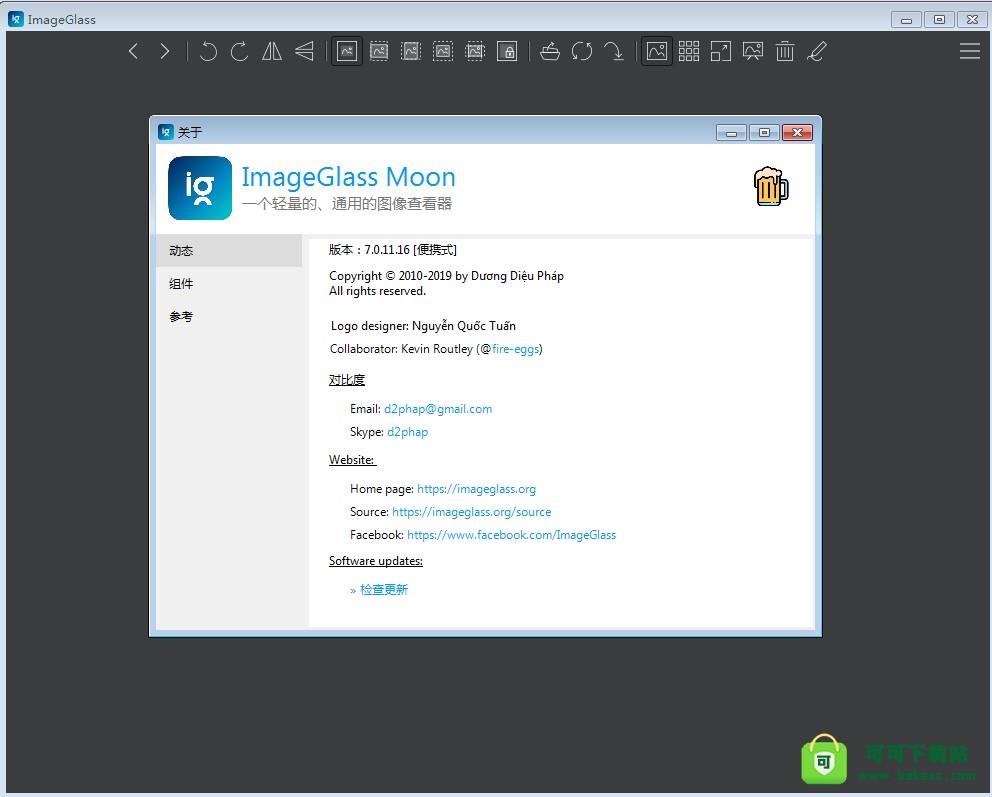This screenshot has height=797, width=992.
Task: Click the ImageGlass Moon title
Action: [x=349, y=176]
